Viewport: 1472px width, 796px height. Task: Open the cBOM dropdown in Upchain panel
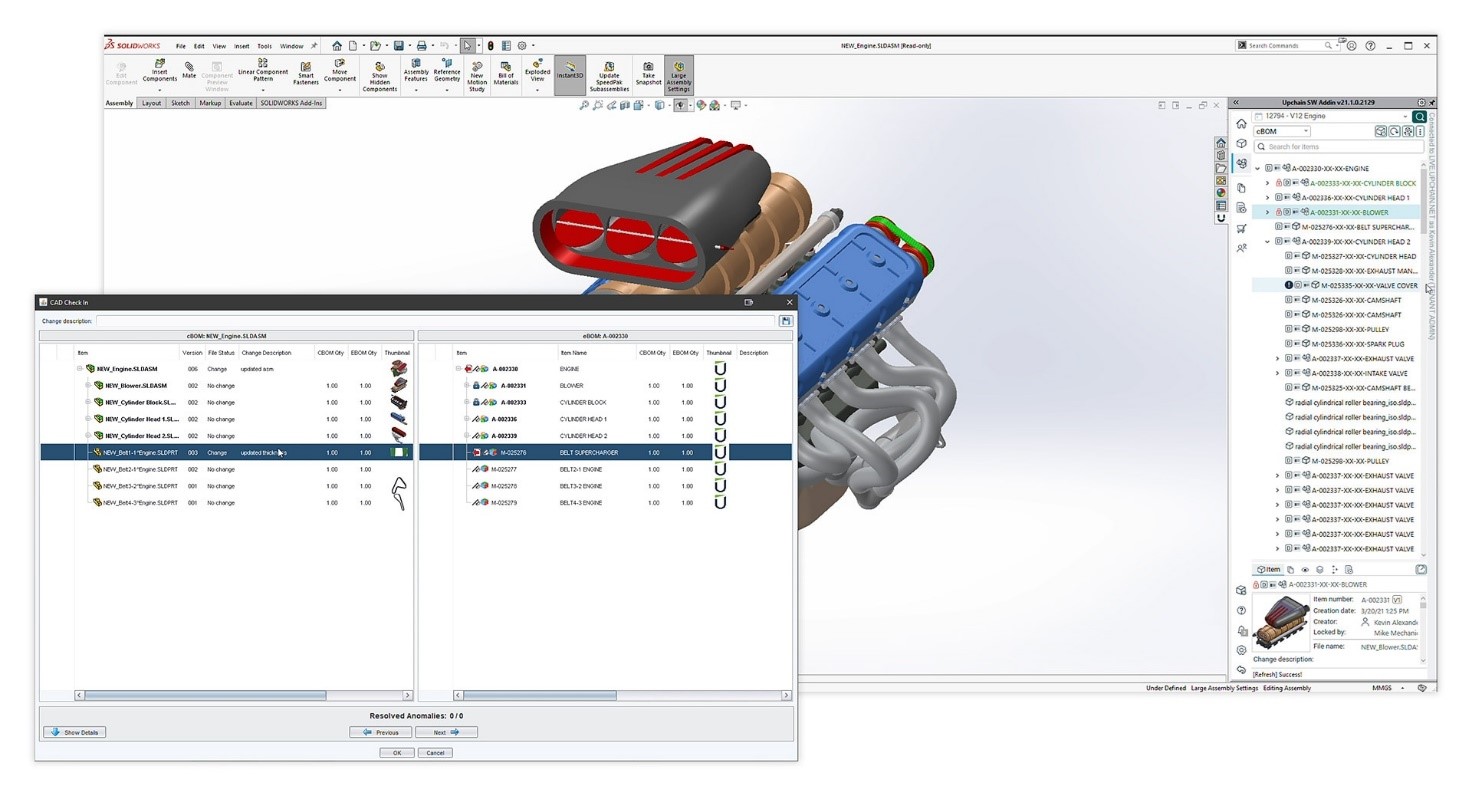point(1282,131)
